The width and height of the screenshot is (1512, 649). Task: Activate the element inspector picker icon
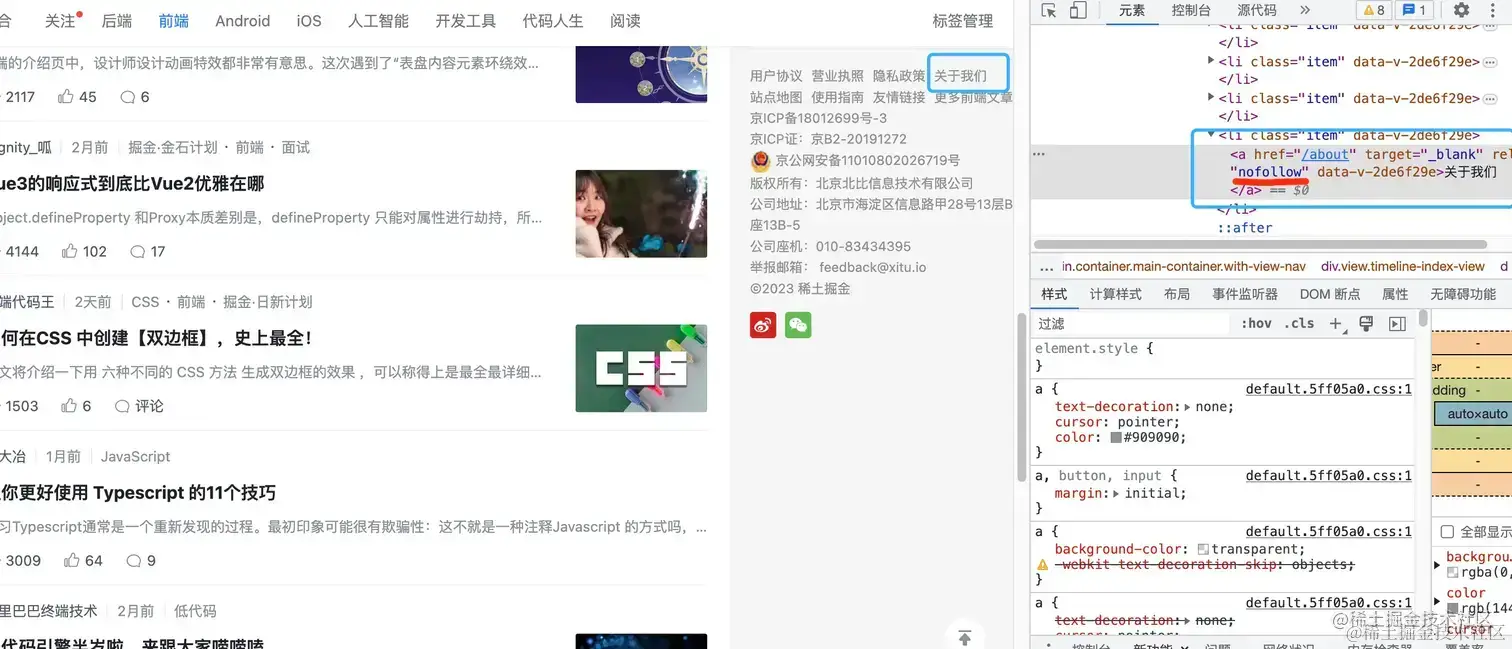(x=1049, y=11)
